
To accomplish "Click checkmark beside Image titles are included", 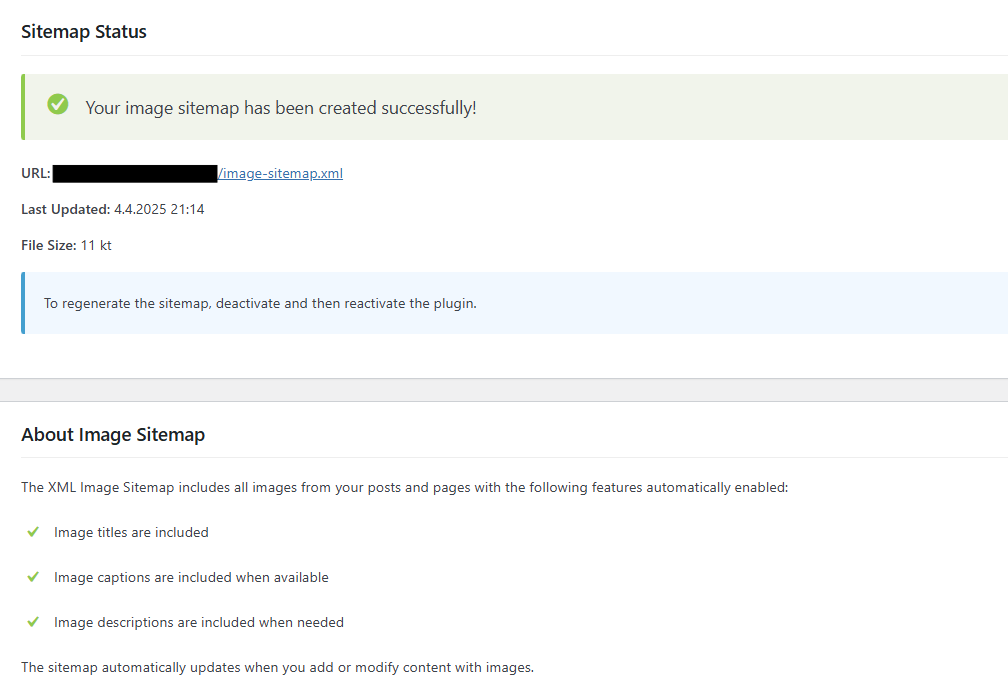I will pos(33,532).
